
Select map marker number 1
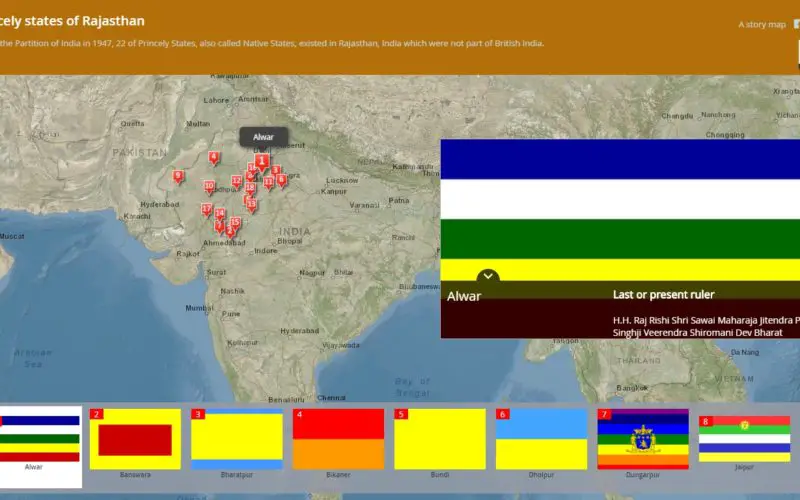click(x=262, y=163)
